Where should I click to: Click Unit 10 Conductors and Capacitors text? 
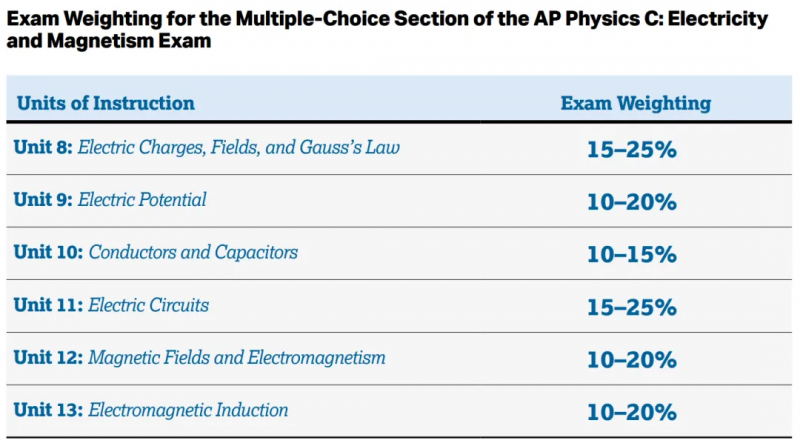pos(156,252)
